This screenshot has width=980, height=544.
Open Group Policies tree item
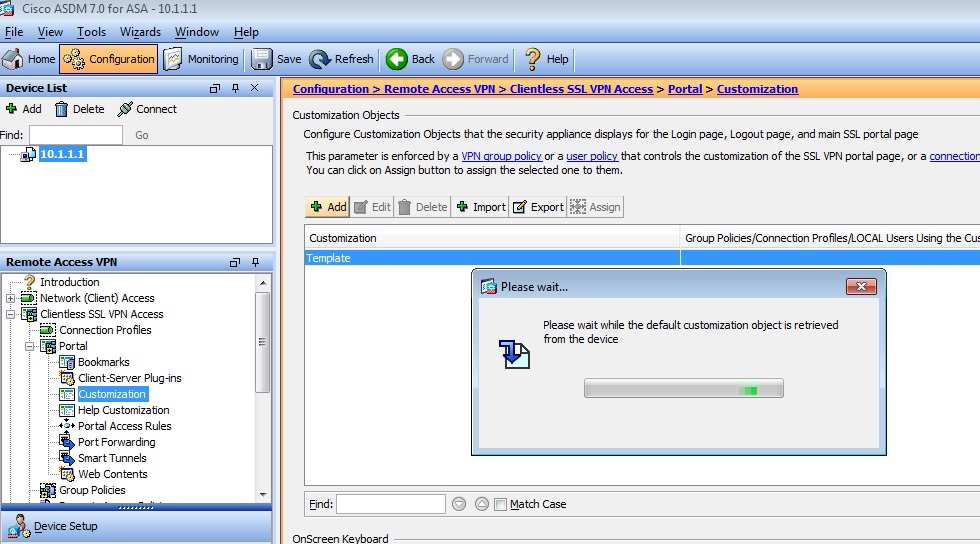[92, 490]
